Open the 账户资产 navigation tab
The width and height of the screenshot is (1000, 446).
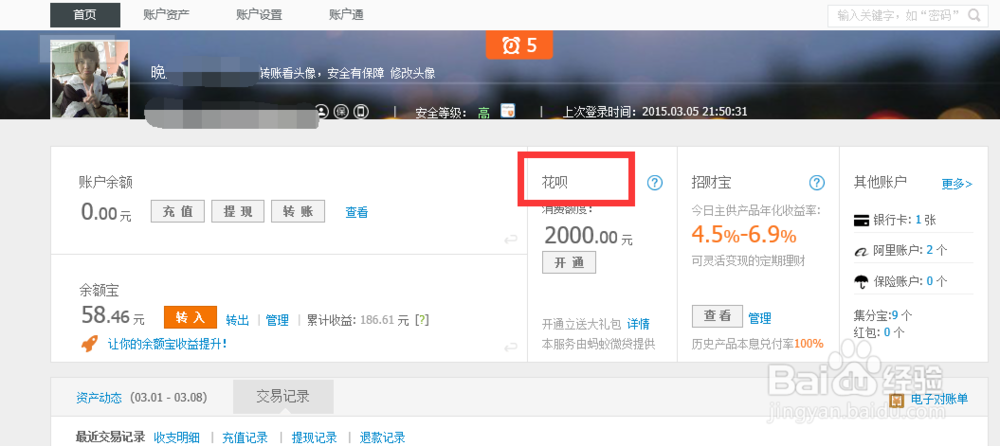pyautogui.click(x=166, y=15)
